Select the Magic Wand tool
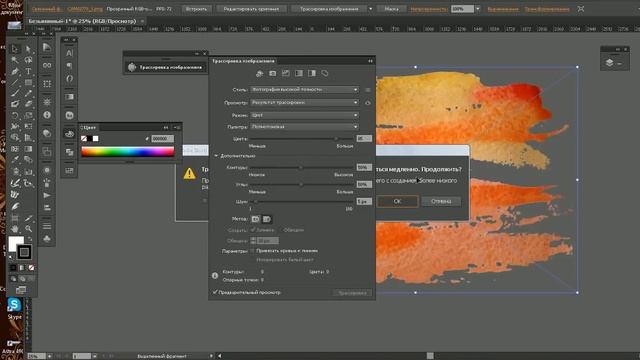 [x=15, y=60]
